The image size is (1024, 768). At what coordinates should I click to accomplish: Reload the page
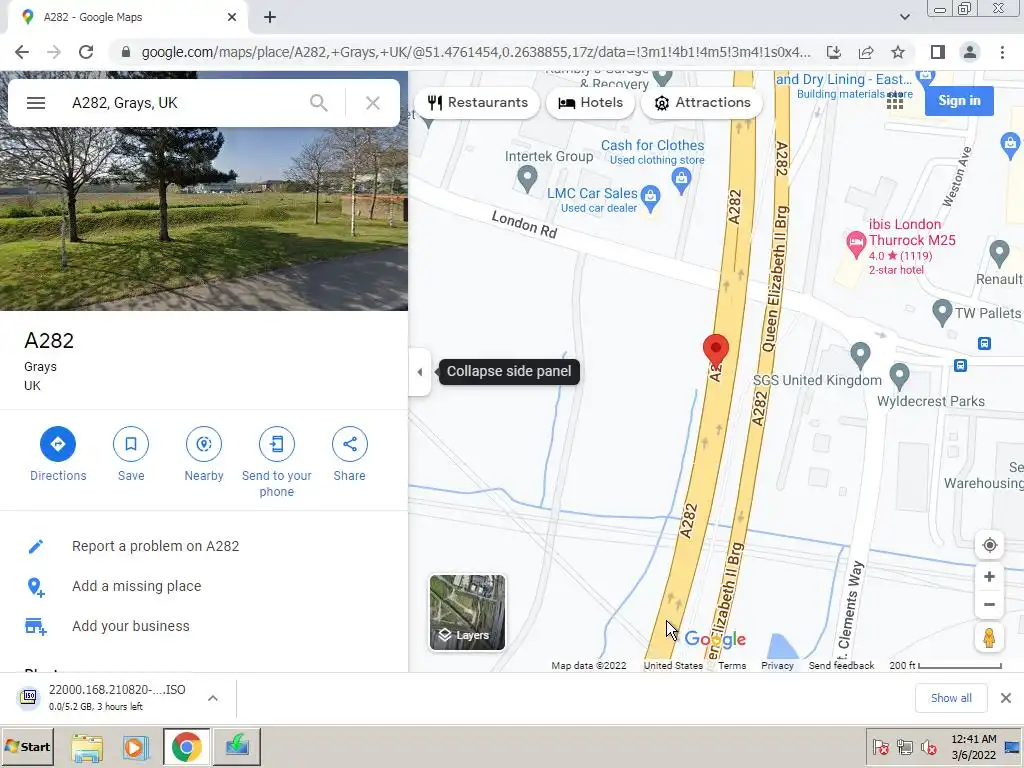coord(86,52)
